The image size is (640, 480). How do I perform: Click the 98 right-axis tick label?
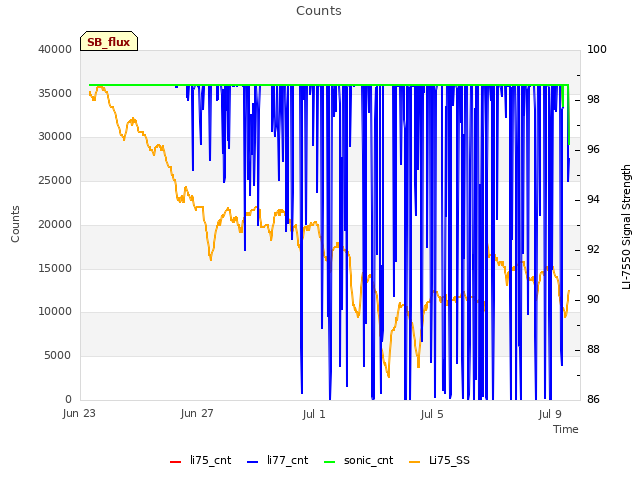593,100
